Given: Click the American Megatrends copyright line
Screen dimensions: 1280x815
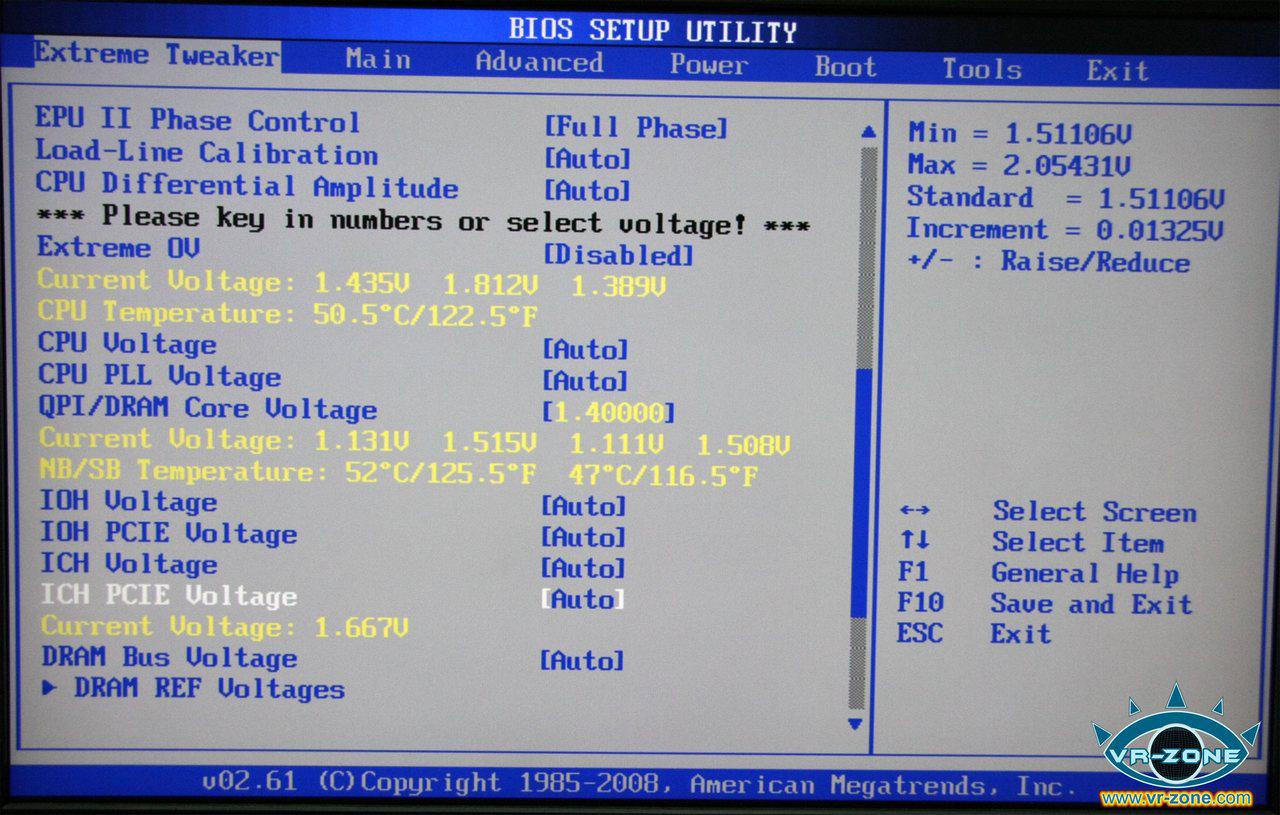Looking at the screenshot, I should [x=639, y=783].
